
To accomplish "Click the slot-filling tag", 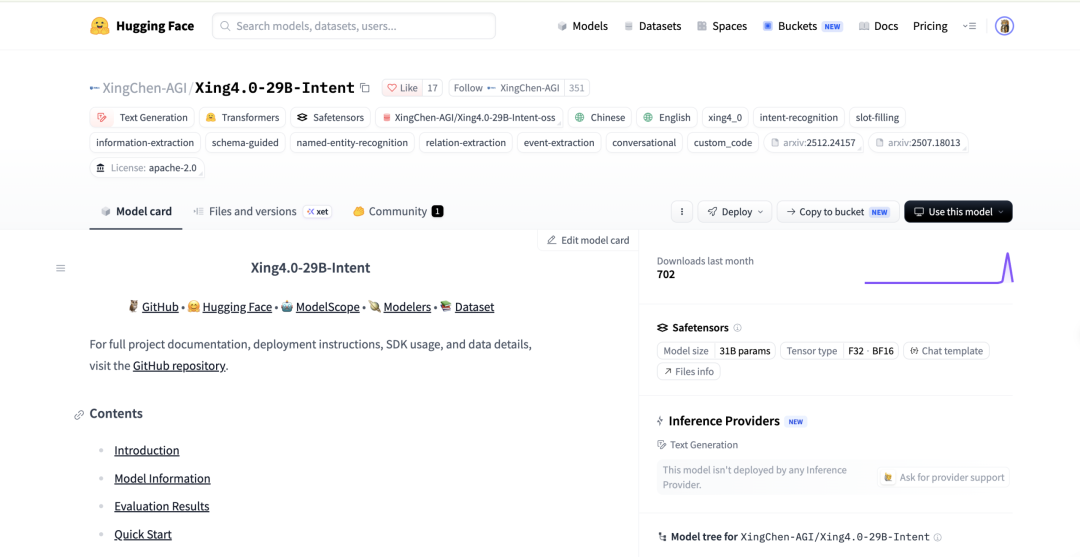I will (x=877, y=117).
